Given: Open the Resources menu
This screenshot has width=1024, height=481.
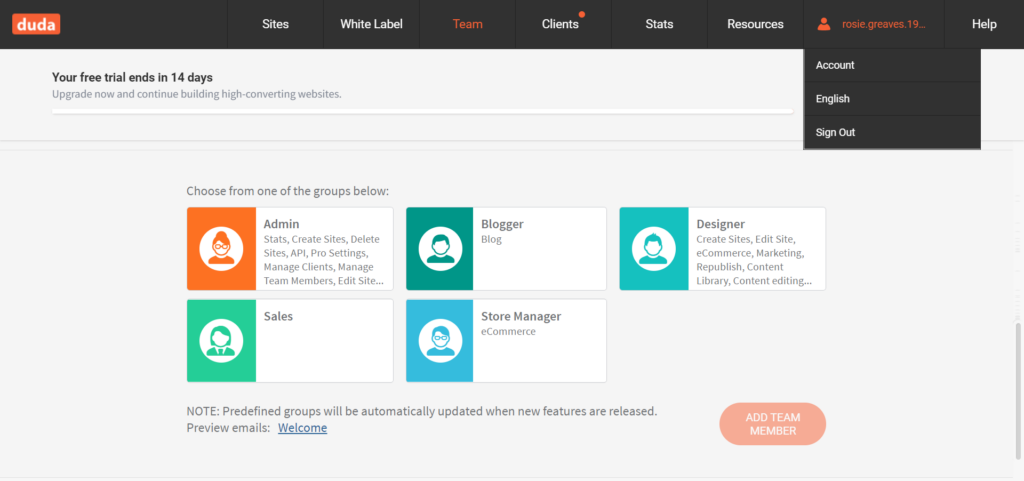Looking at the screenshot, I should click(756, 24).
